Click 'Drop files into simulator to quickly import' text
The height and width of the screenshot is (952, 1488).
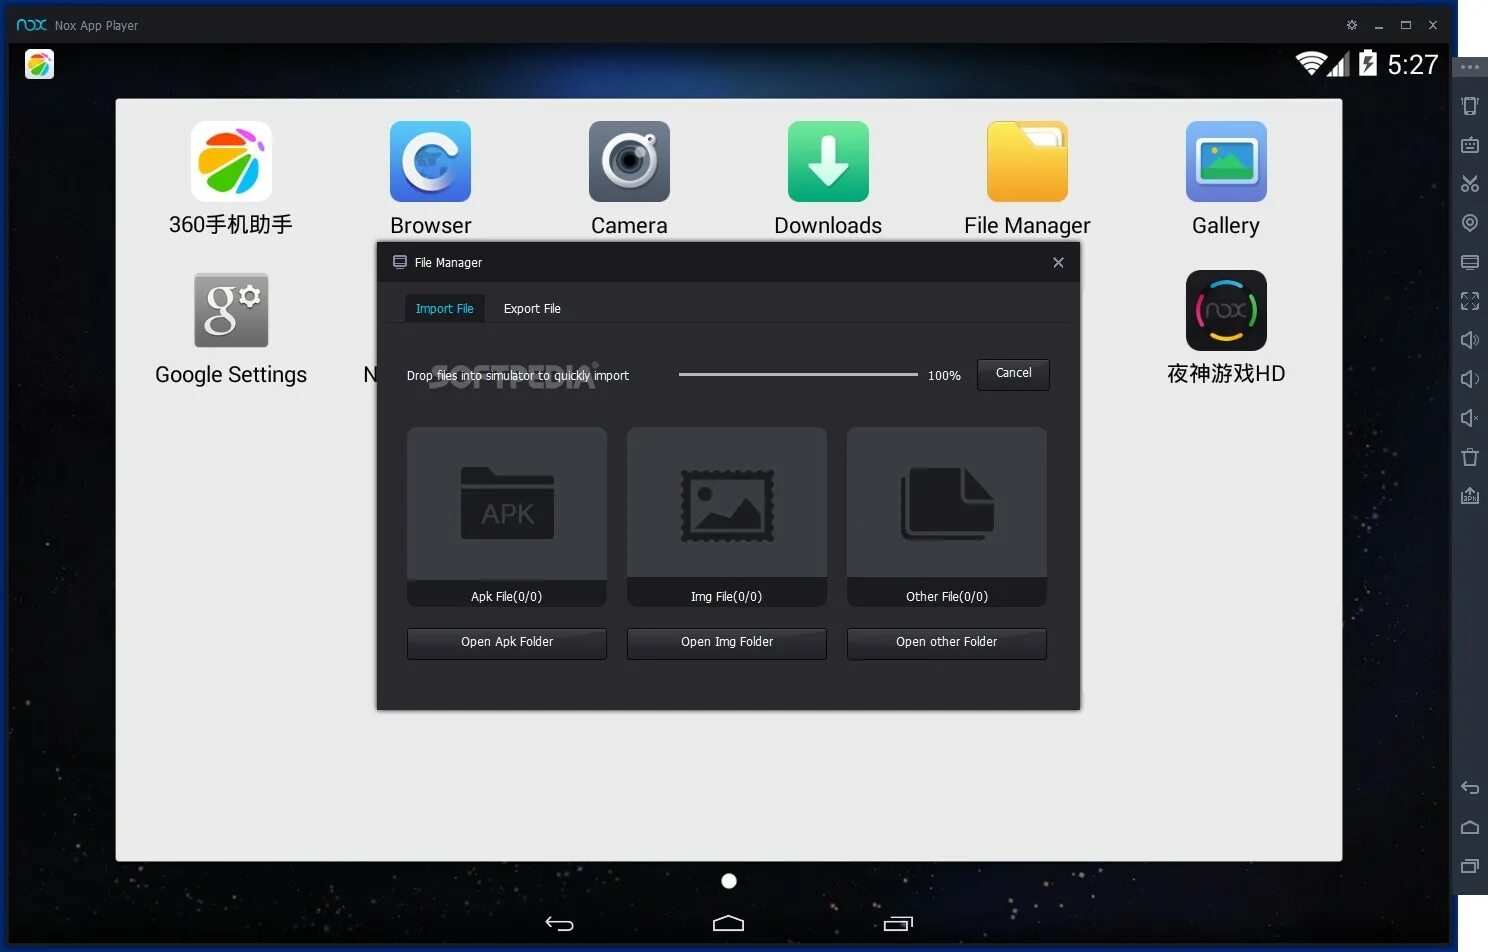coord(518,376)
